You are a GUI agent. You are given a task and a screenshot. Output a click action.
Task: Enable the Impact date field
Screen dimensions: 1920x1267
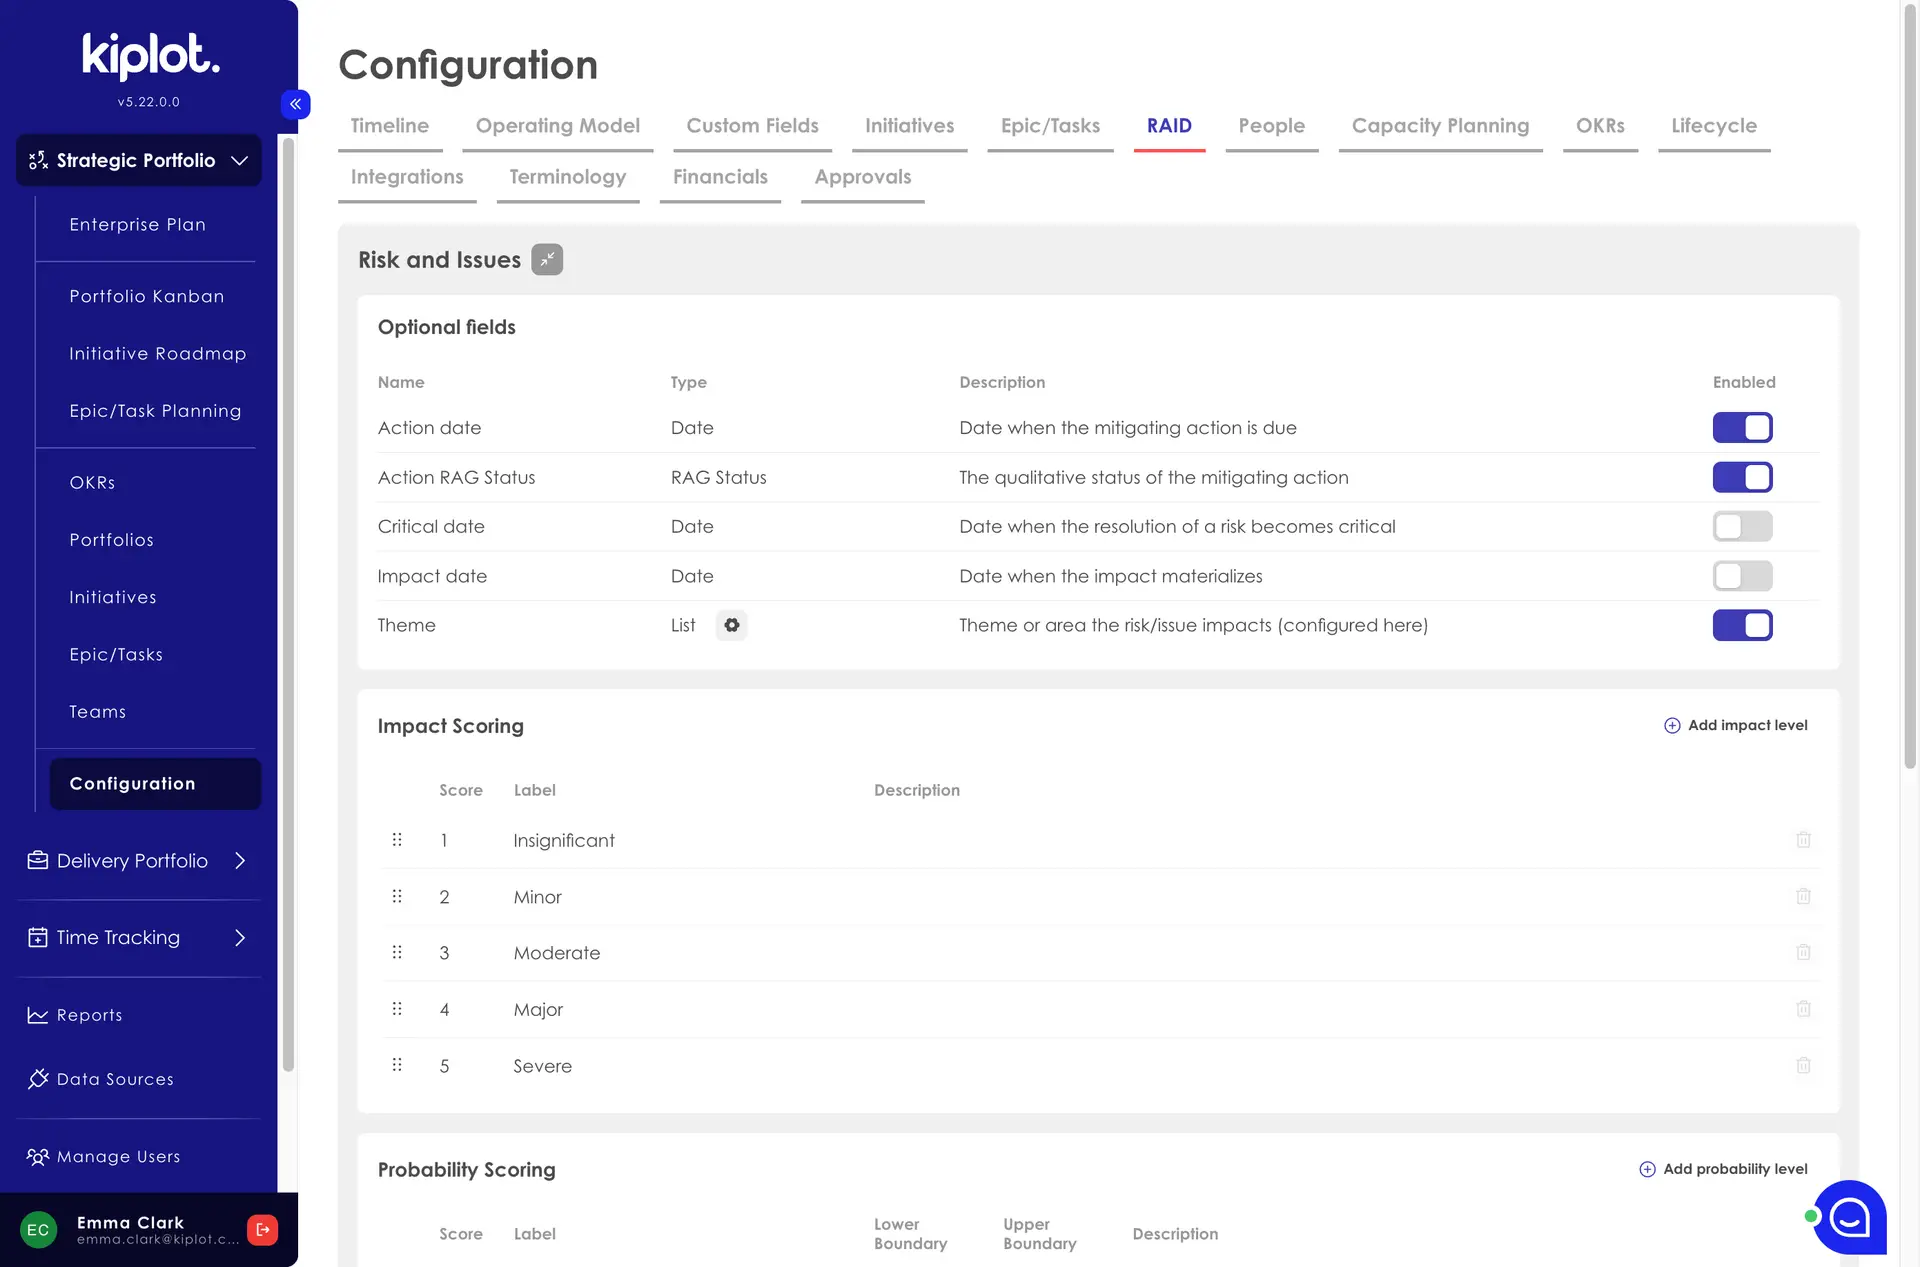[x=1742, y=576]
